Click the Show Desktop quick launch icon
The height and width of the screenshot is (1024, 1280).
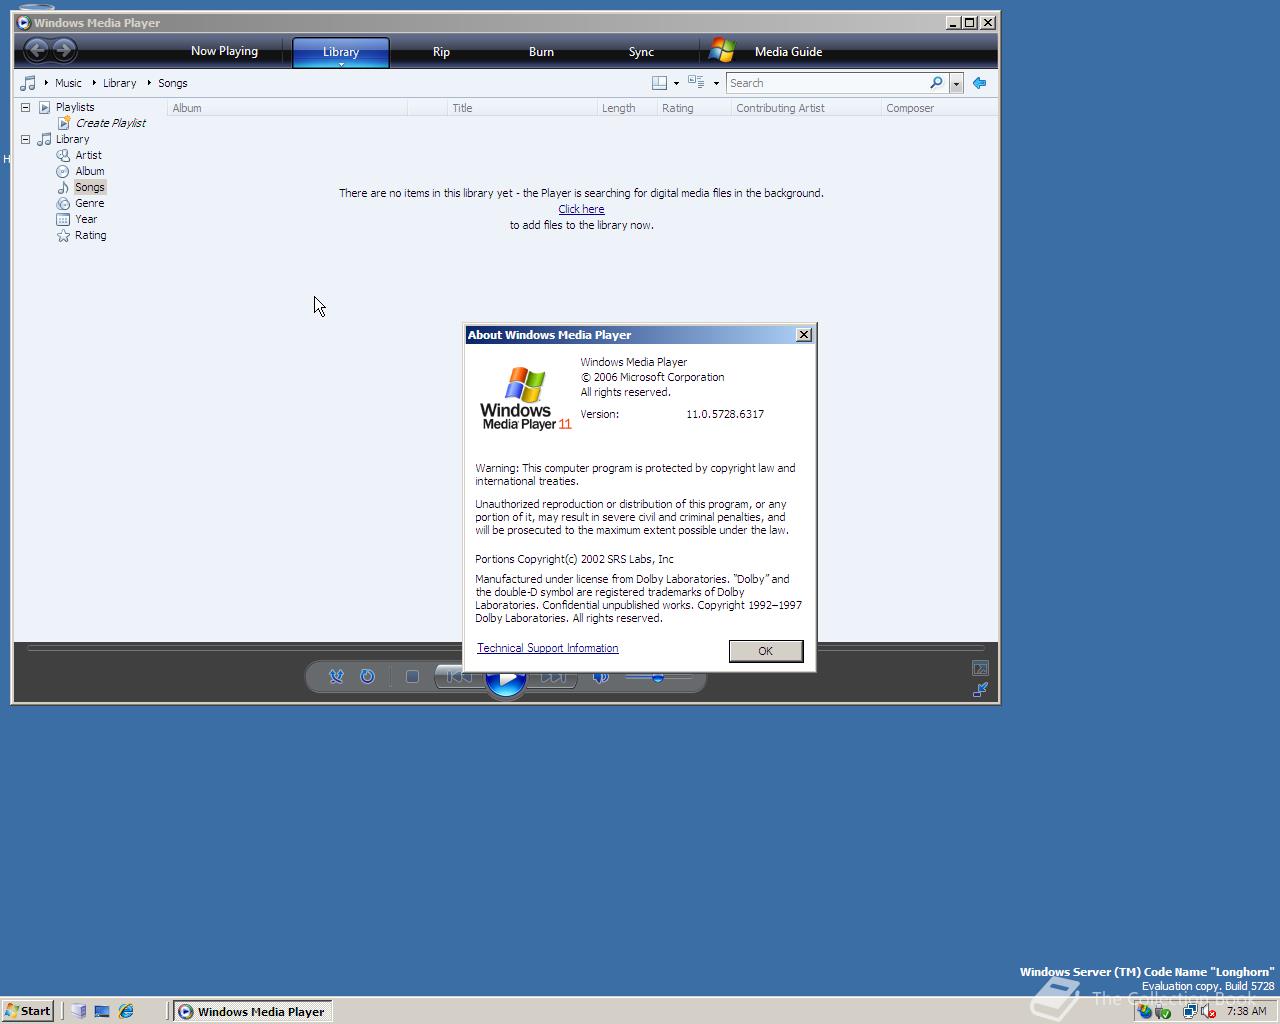102,1011
